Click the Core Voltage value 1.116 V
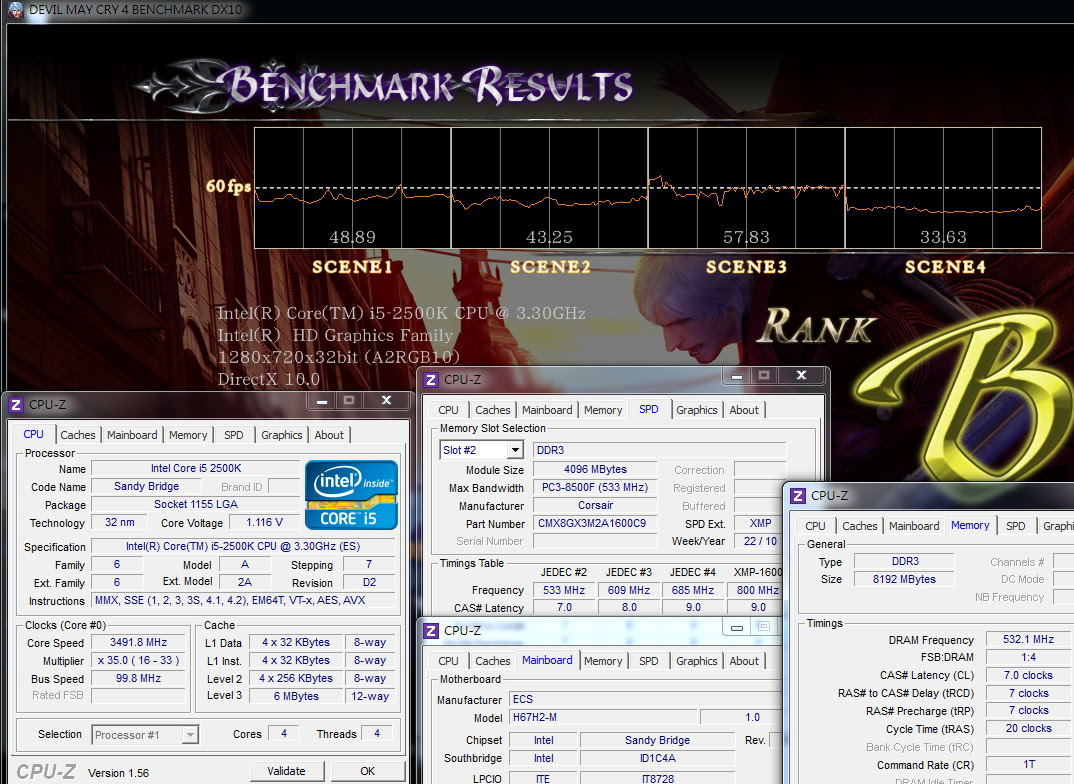The width and height of the screenshot is (1074, 784). tap(264, 522)
